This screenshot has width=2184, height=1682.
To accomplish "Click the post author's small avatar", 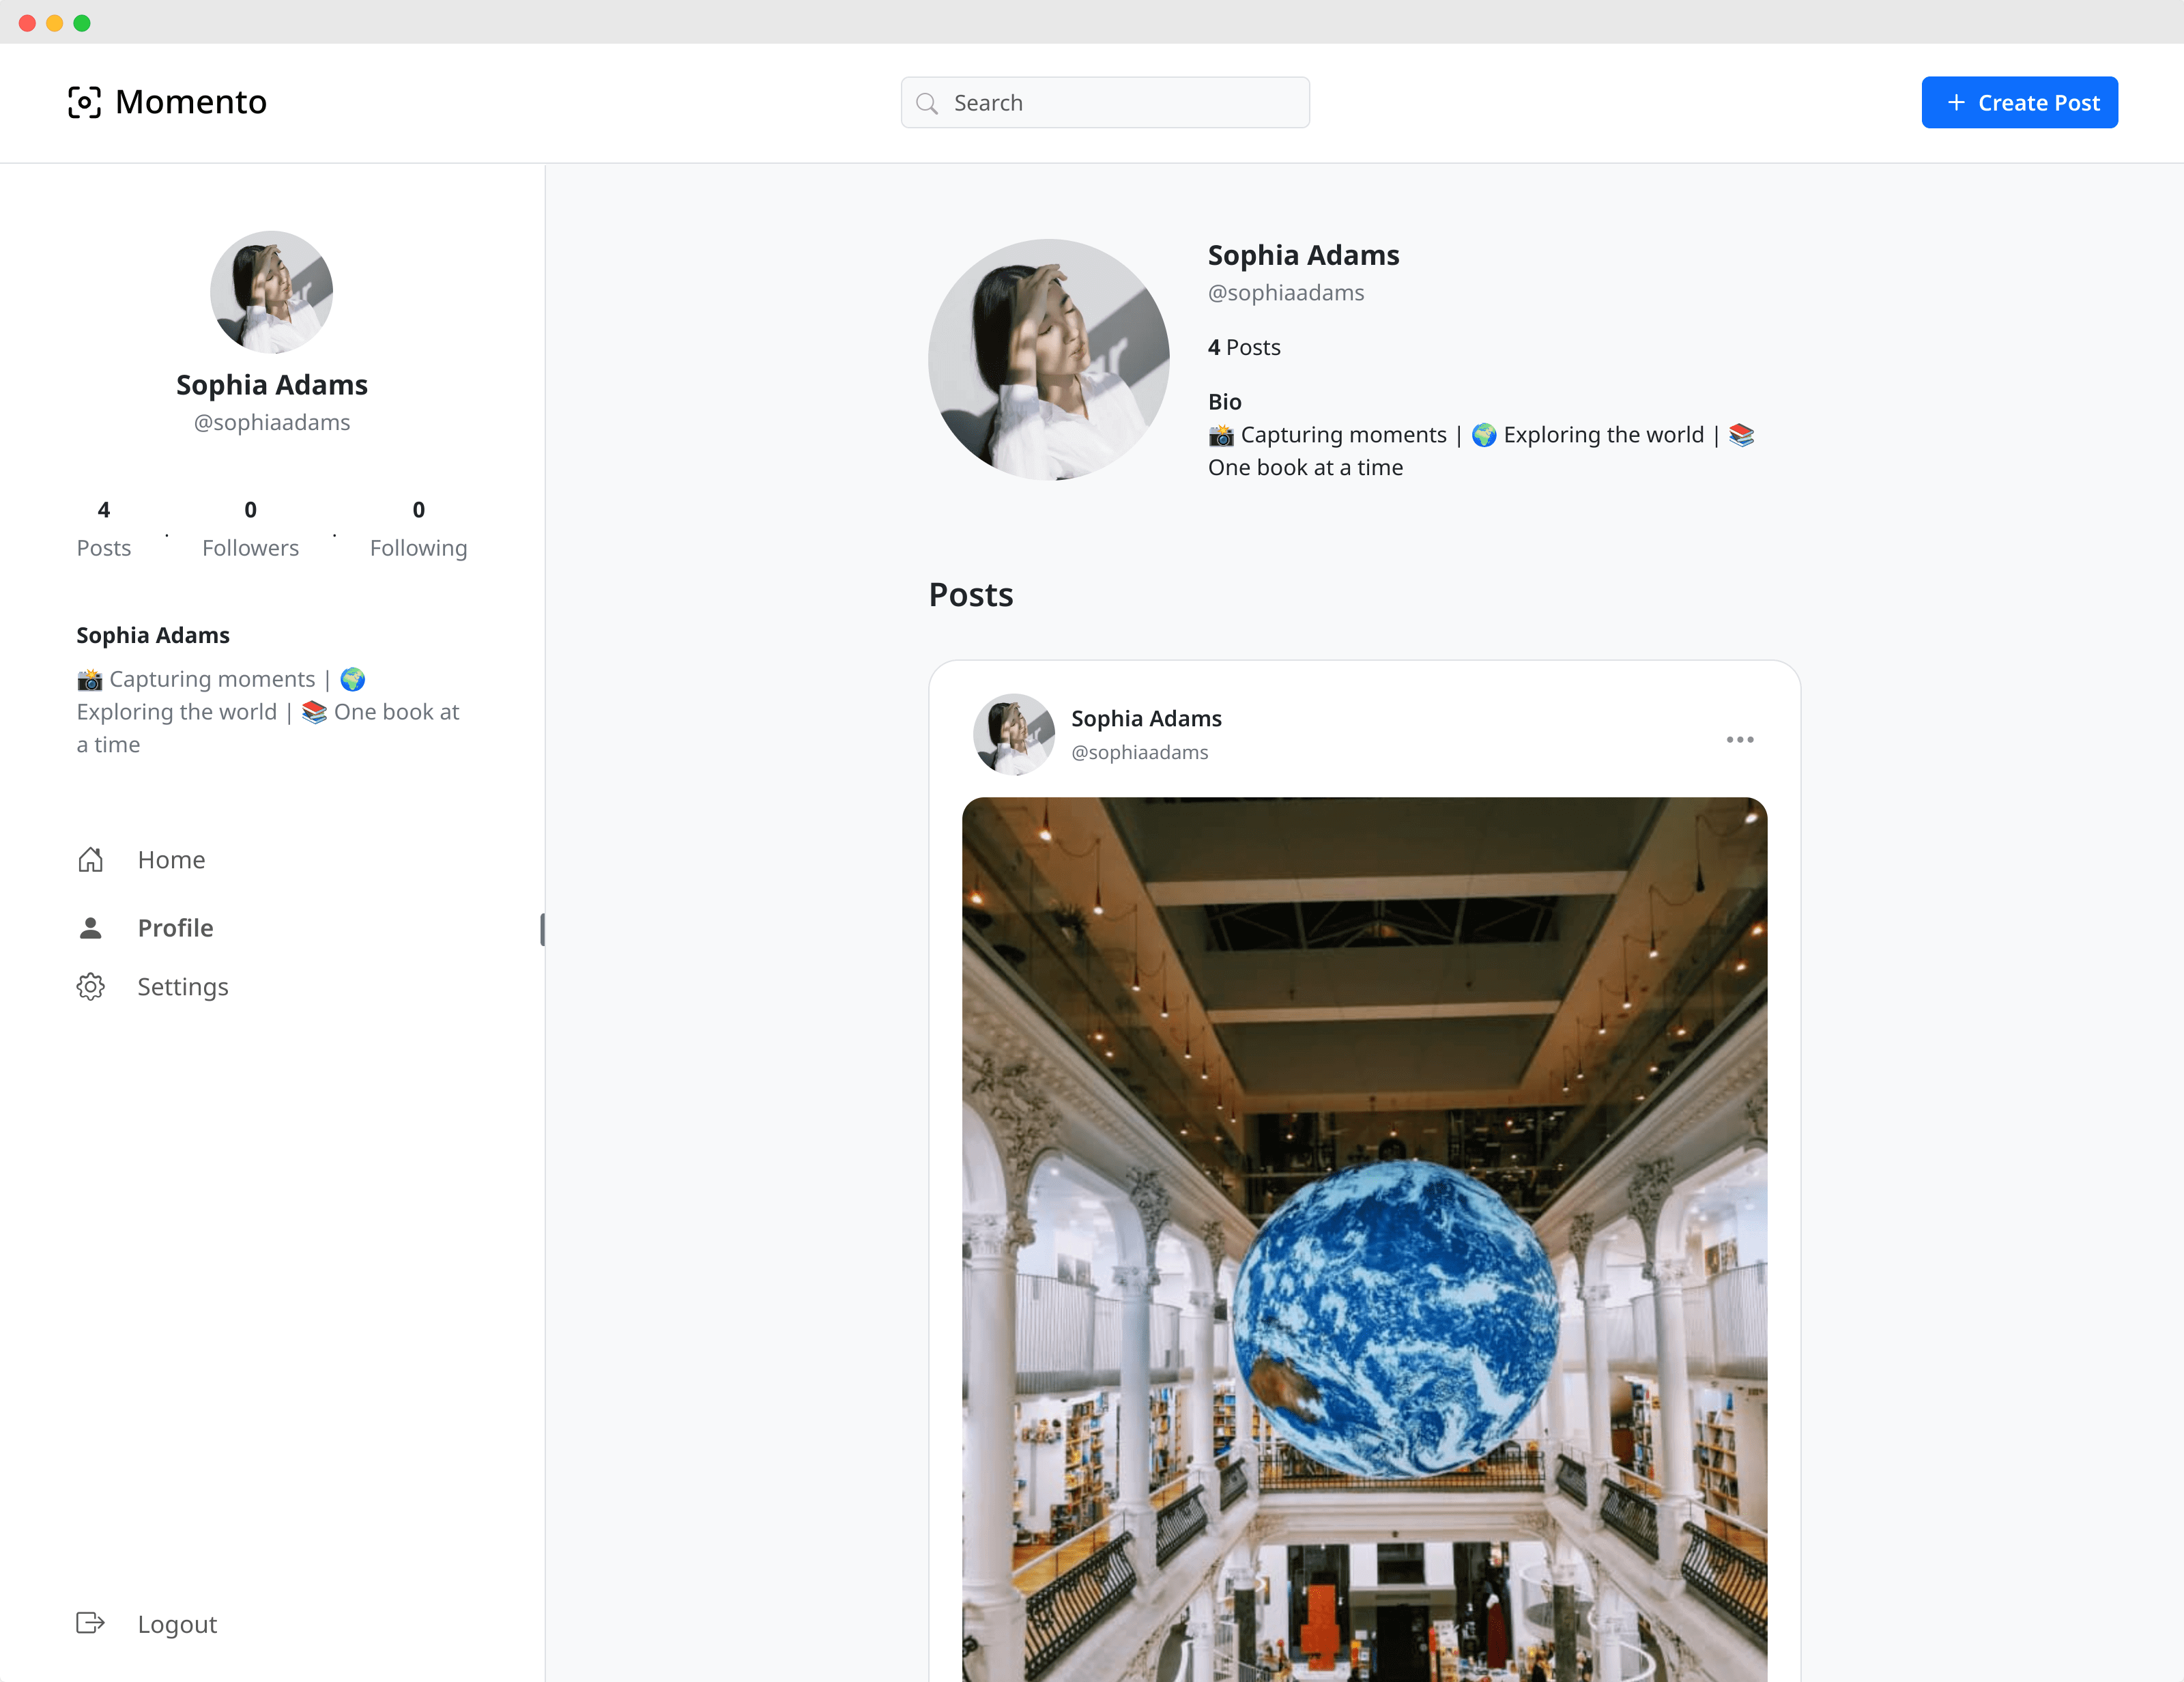I will 1013,735.
